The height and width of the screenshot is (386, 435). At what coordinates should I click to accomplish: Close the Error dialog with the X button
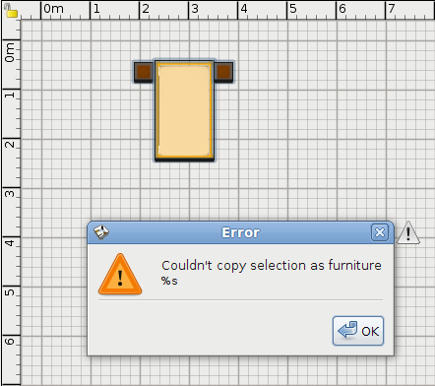point(380,232)
